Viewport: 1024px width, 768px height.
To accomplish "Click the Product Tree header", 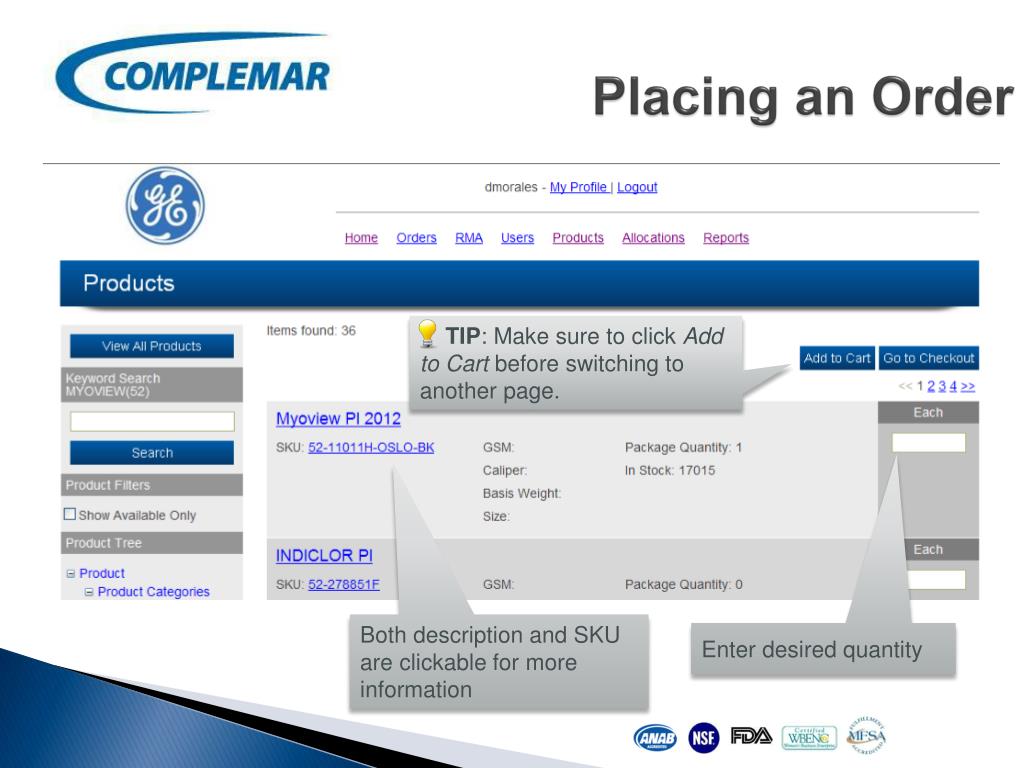I will [152, 543].
